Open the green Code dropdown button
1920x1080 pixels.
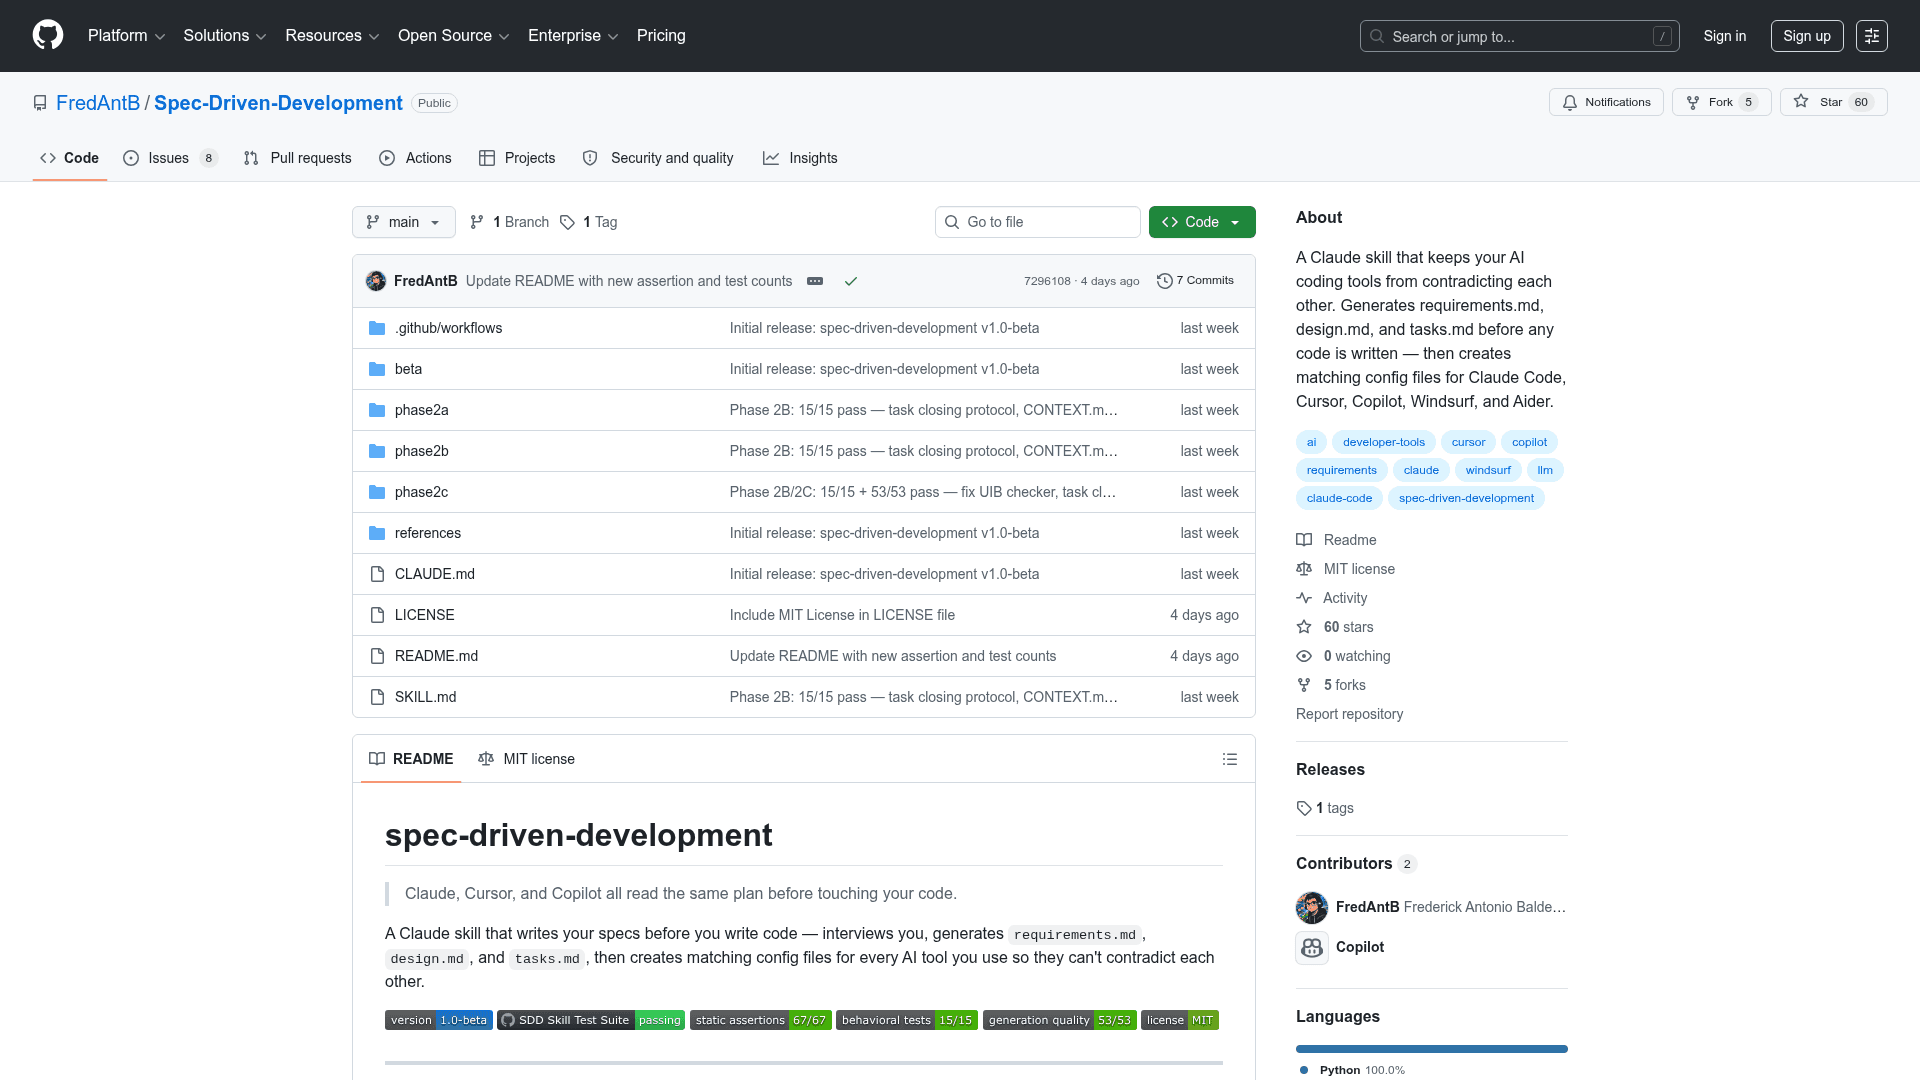(1202, 222)
